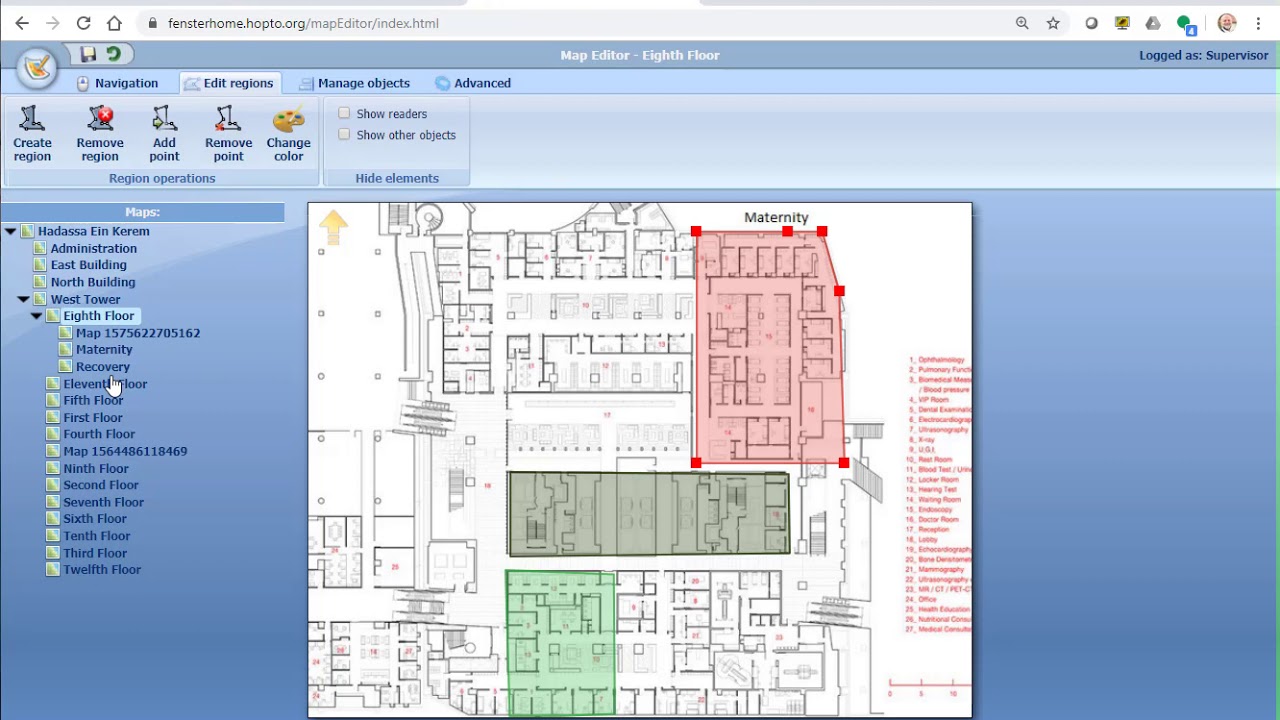Go back in the browser
The width and height of the screenshot is (1280, 720).
22,23
